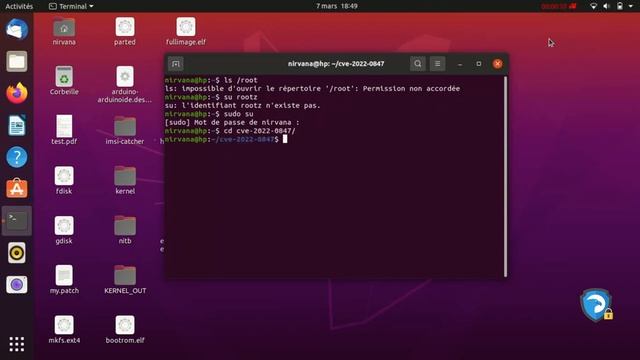Select the gdisk file on desktop
The height and width of the screenshot is (360, 640).
coord(64,230)
